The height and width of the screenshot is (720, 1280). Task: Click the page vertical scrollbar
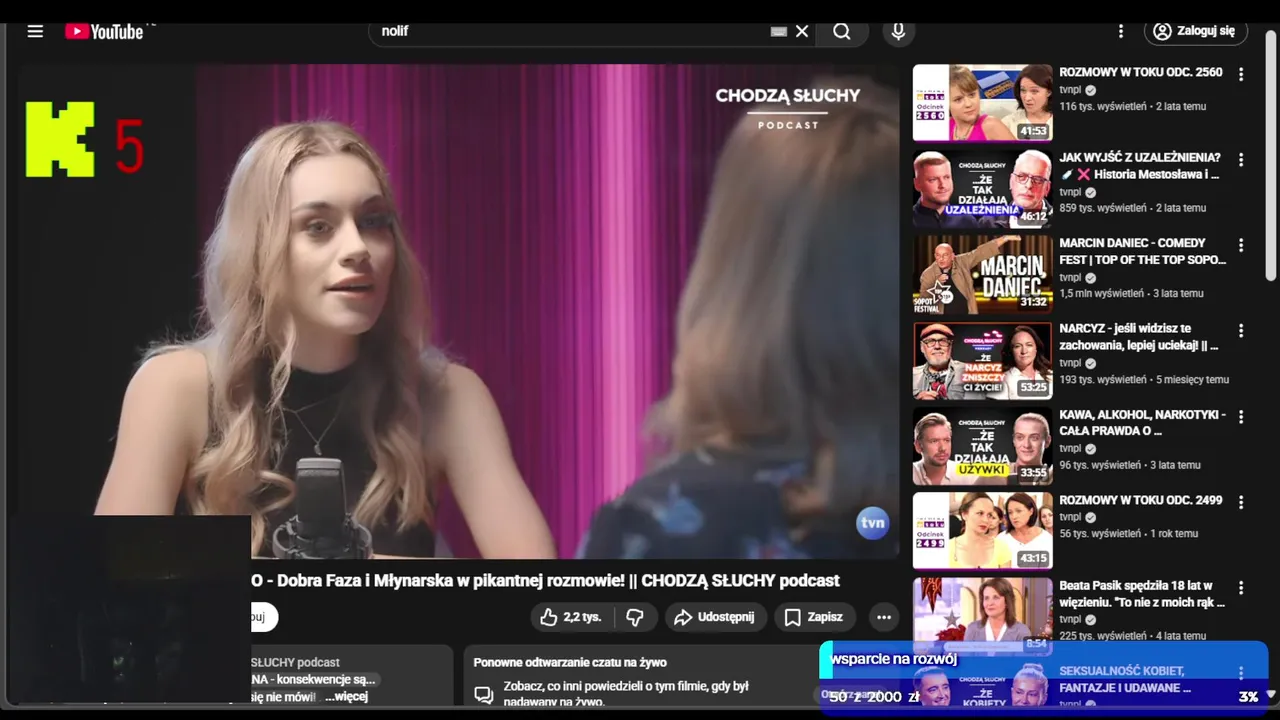1271,155
